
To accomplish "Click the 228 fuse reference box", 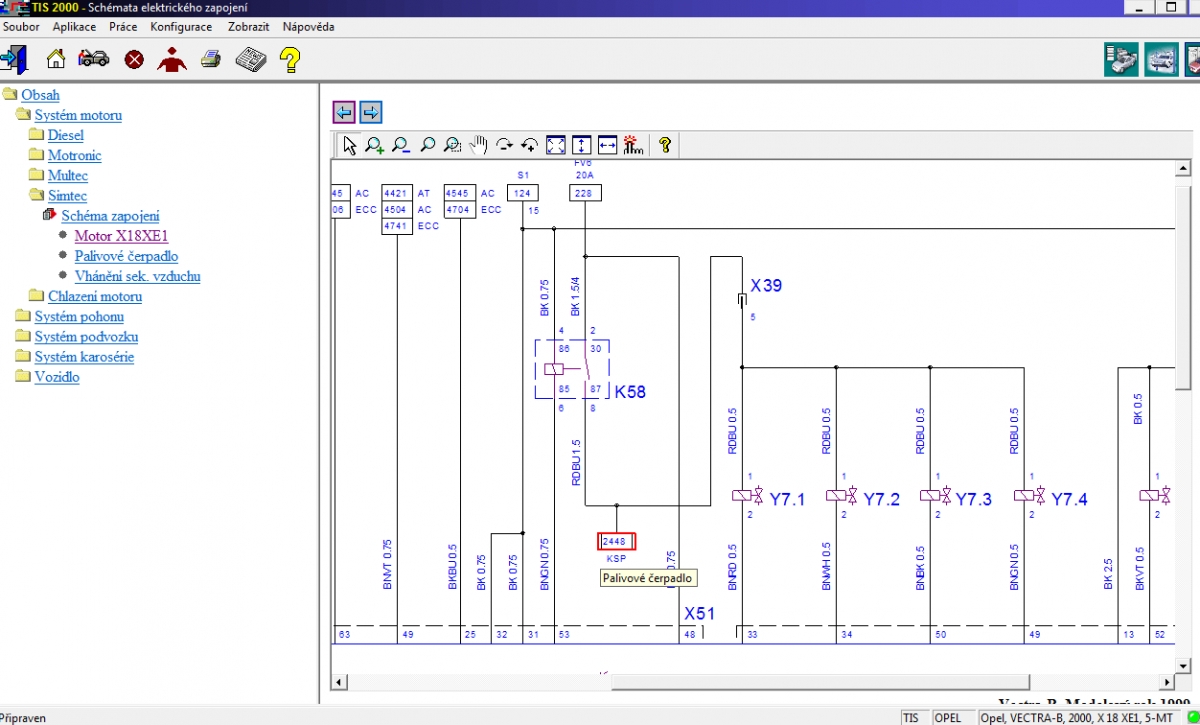I will click(x=584, y=193).
